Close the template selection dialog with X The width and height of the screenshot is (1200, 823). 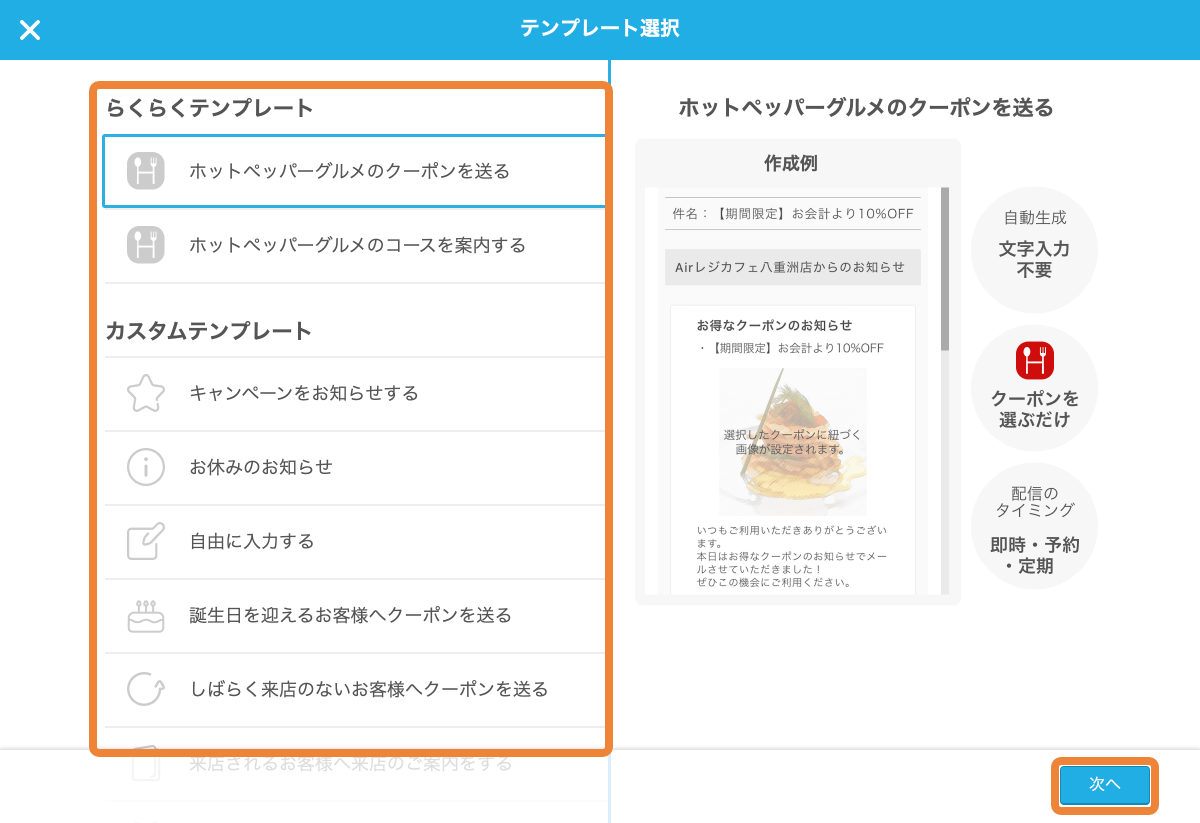click(x=30, y=30)
